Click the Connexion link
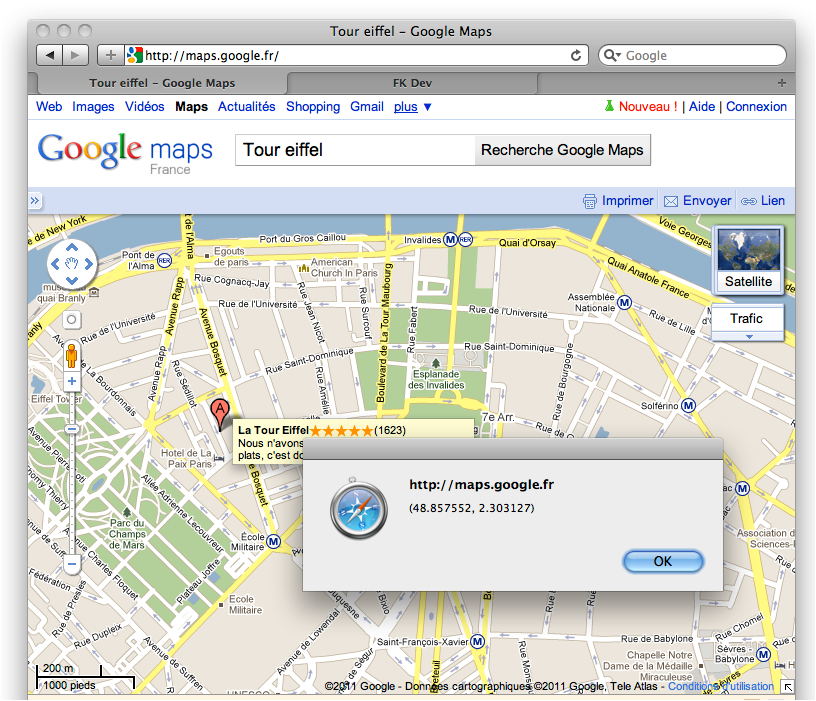The height and width of the screenshot is (701, 816). pos(756,107)
